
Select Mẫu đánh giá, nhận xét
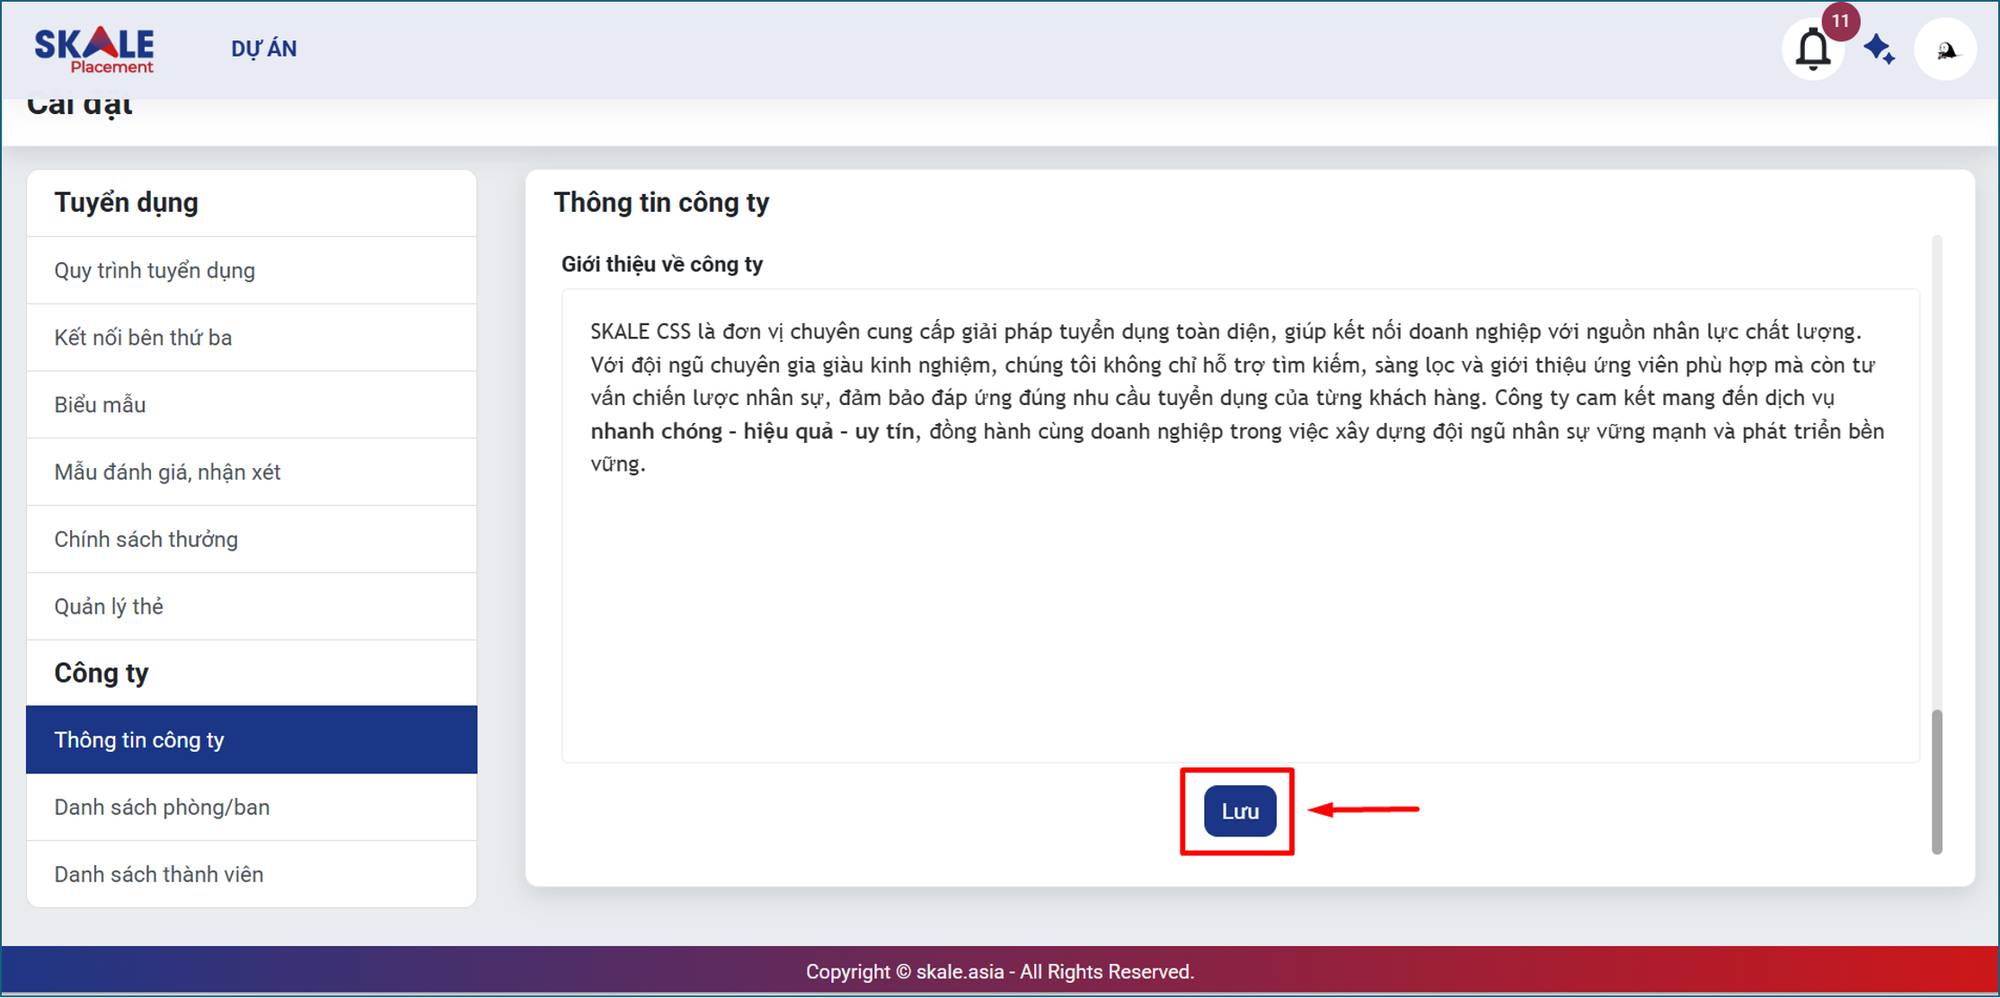pos(167,472)
